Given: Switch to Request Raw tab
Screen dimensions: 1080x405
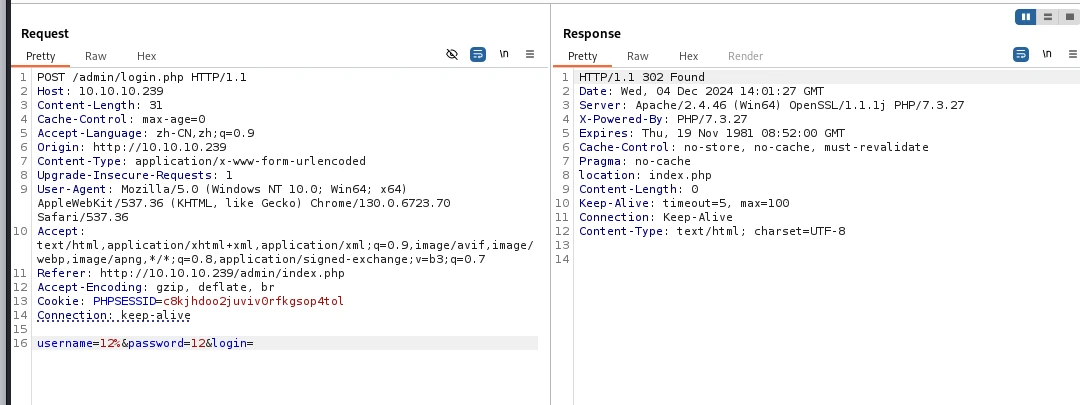Looking at the screenshot, I should point(96,56).
